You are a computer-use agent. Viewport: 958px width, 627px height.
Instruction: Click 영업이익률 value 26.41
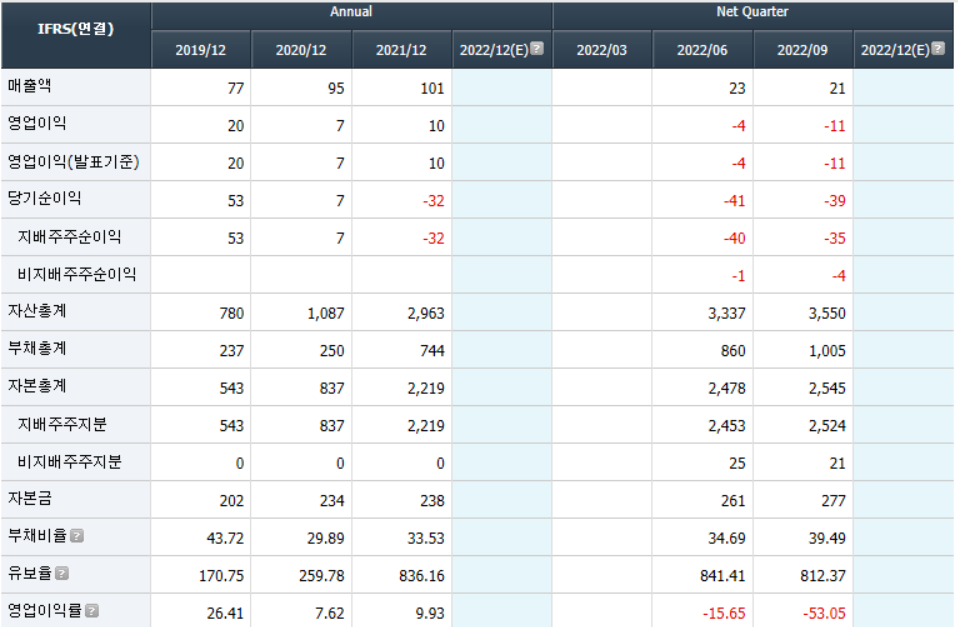tap(225, 613)
